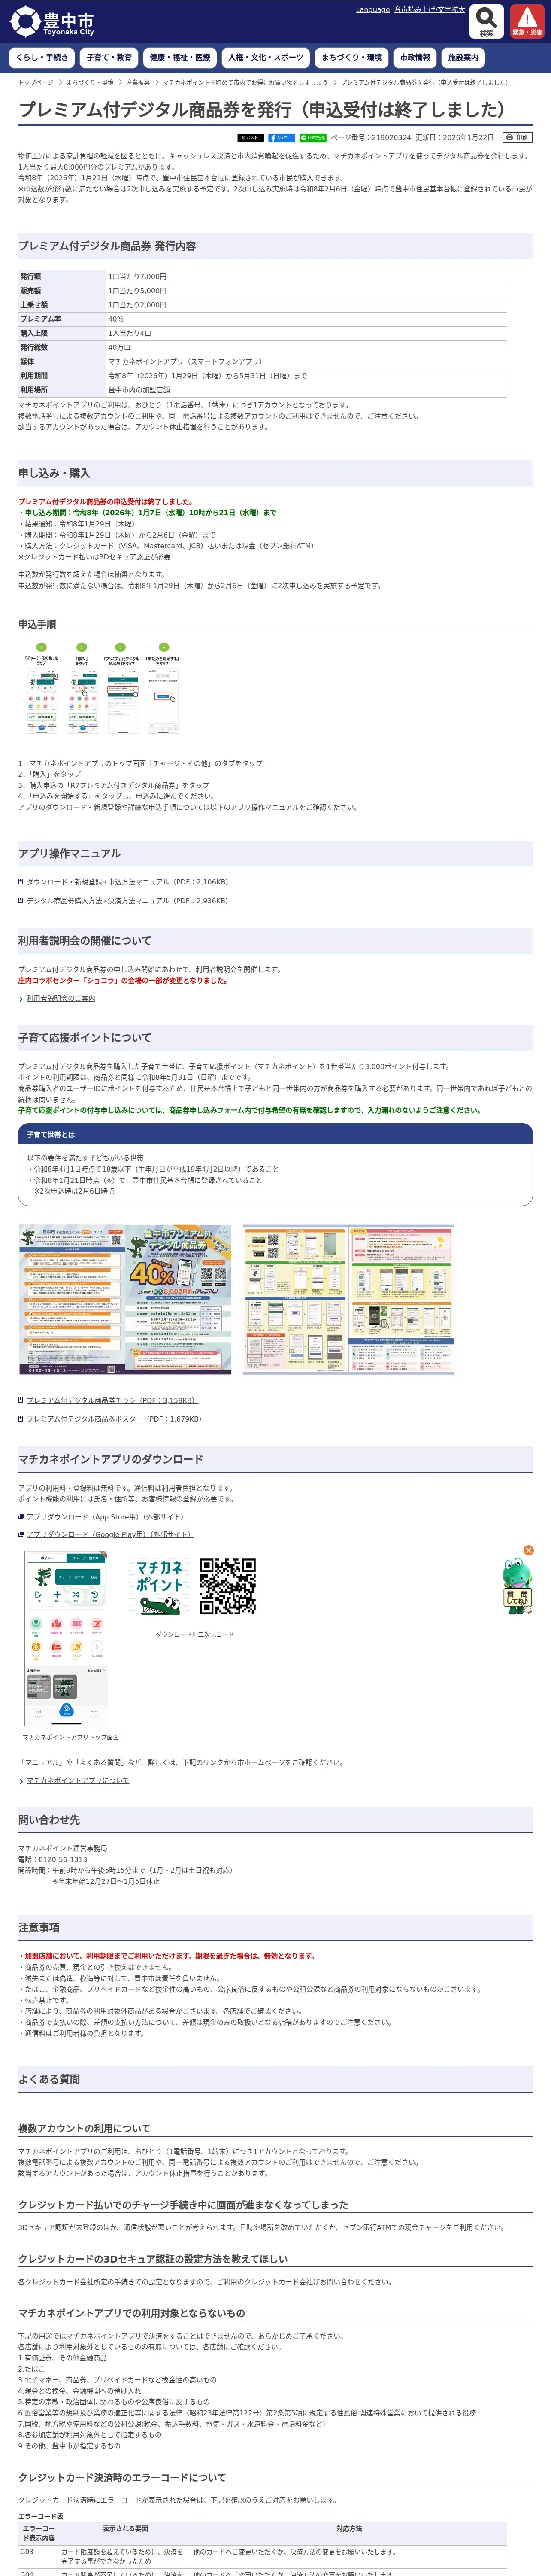Share page via Facebook button
The width and height of the screenshot is (551, 2576).
(x=281, y=138)
